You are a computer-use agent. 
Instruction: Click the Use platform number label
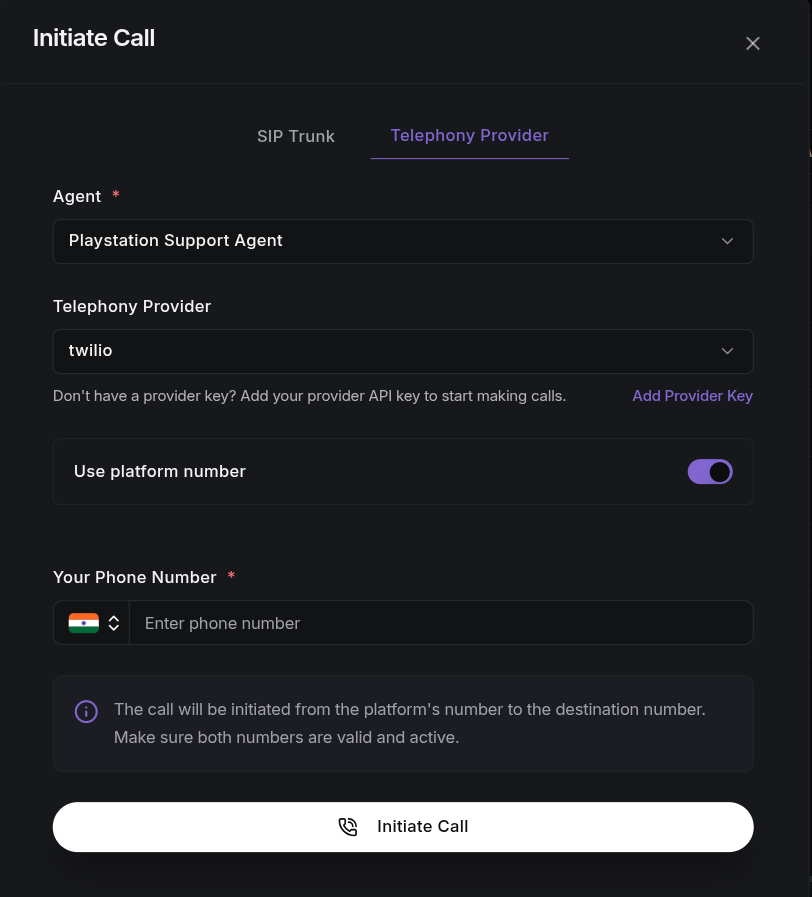coord(160,471)
